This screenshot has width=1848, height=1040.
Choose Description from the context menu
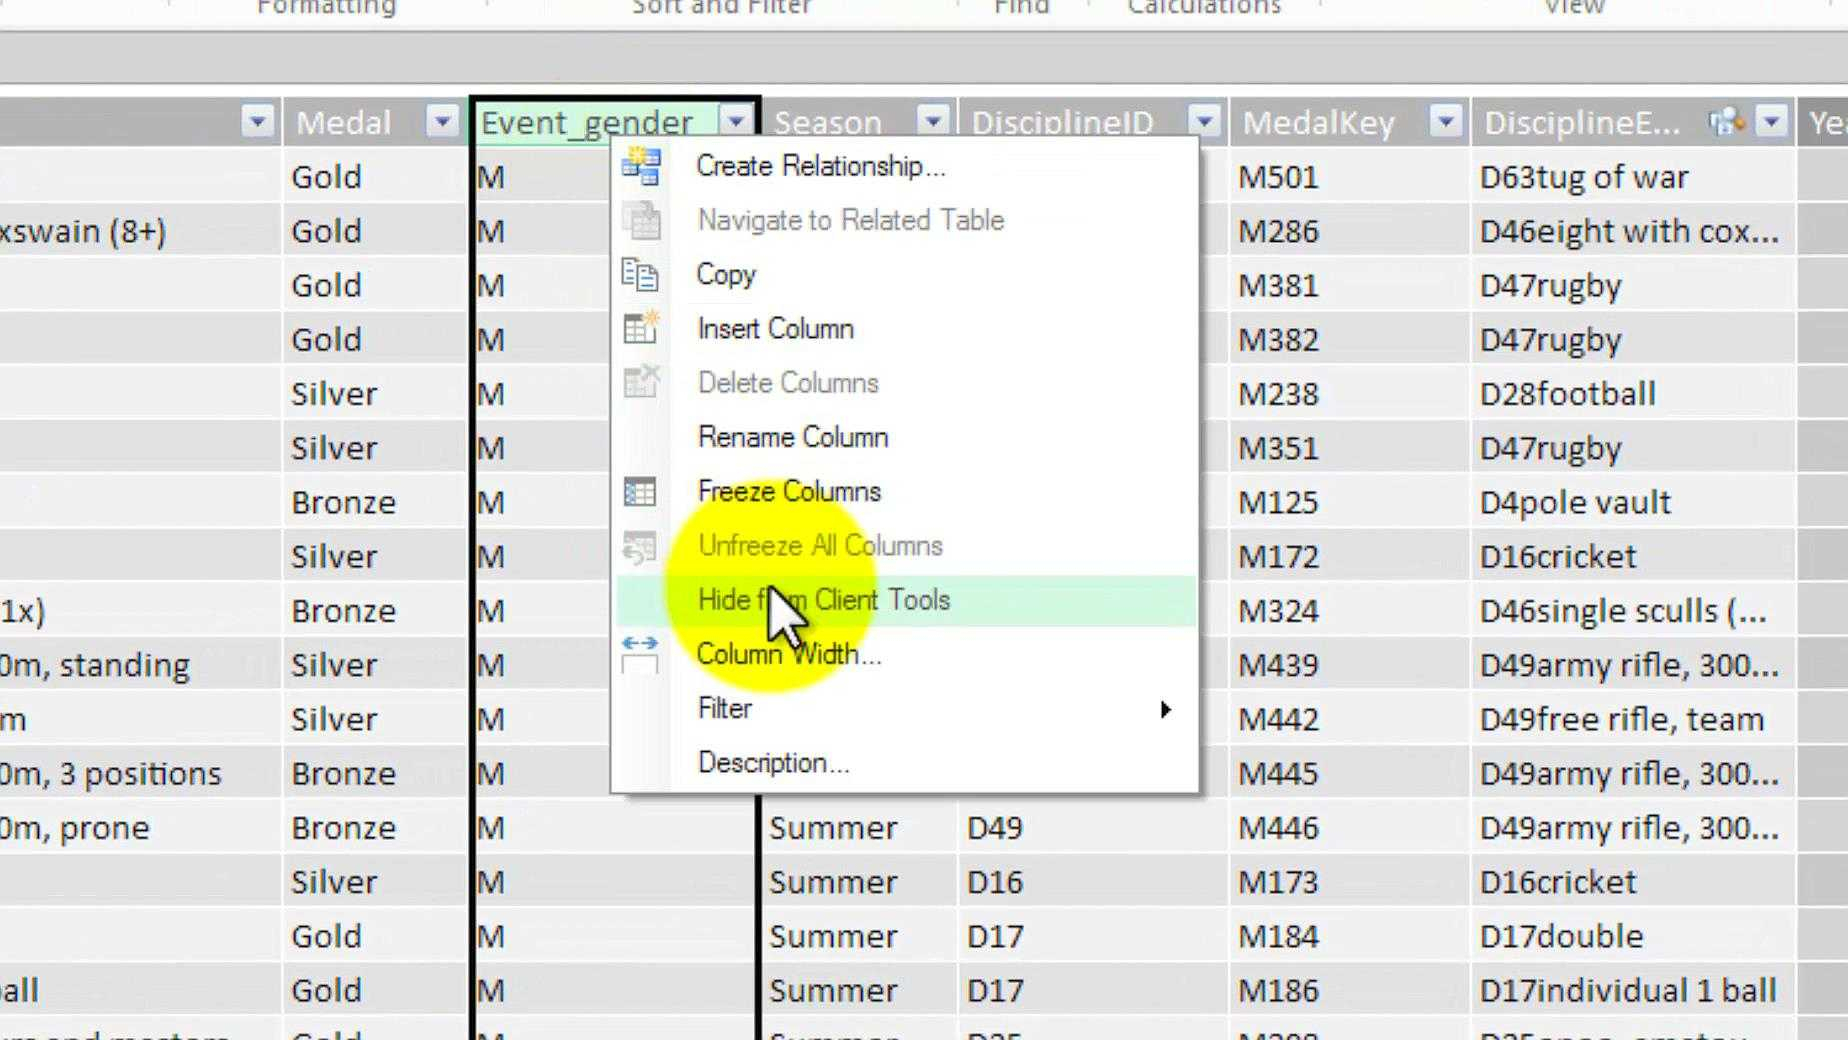(x=773, y=763)
